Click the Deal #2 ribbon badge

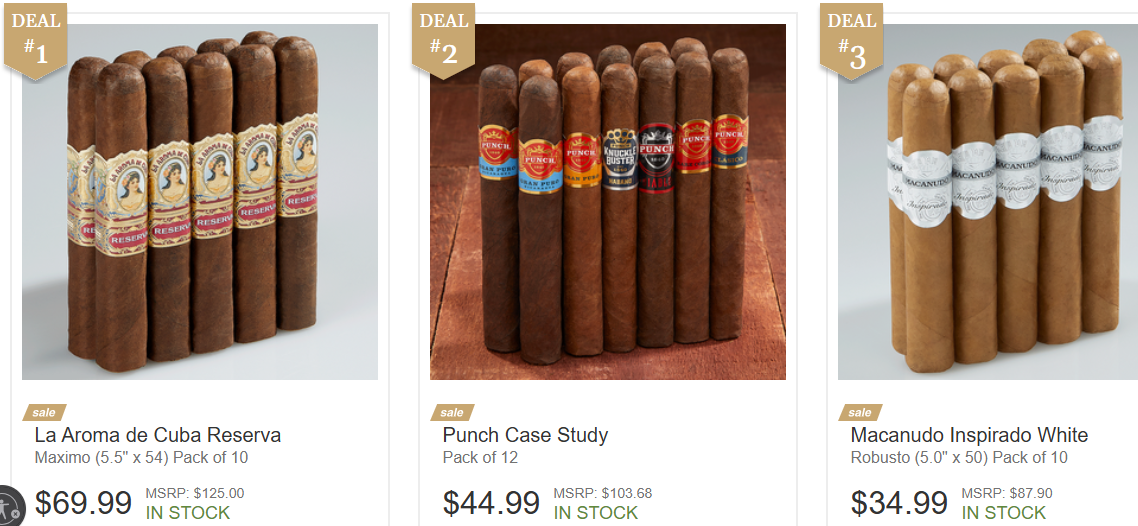443,41
